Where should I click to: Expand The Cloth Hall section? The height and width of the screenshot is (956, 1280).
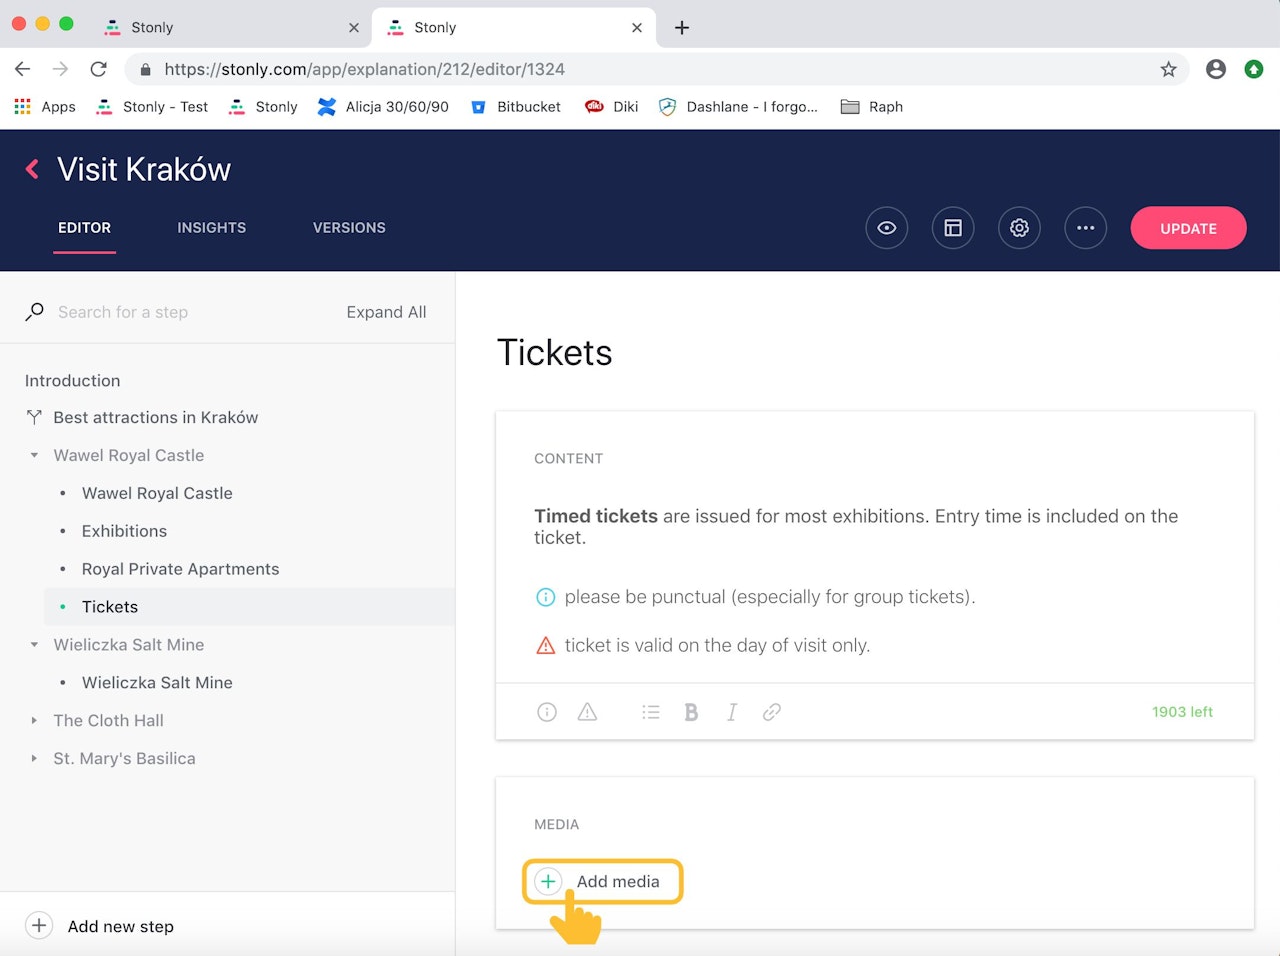pyautogui.click(x=34, y=720)
